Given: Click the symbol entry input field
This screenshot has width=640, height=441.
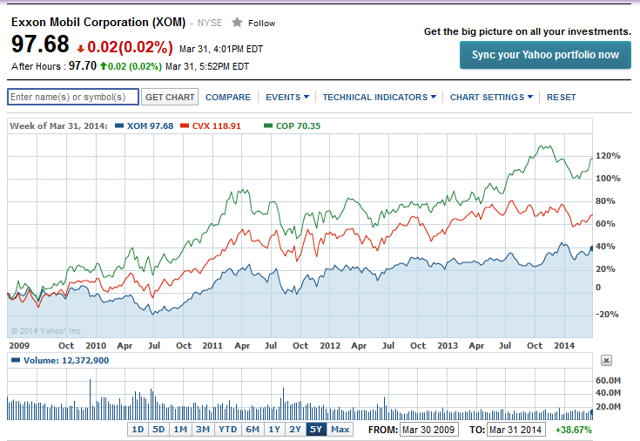Looking at the screenshot, I should pos(73,97).
